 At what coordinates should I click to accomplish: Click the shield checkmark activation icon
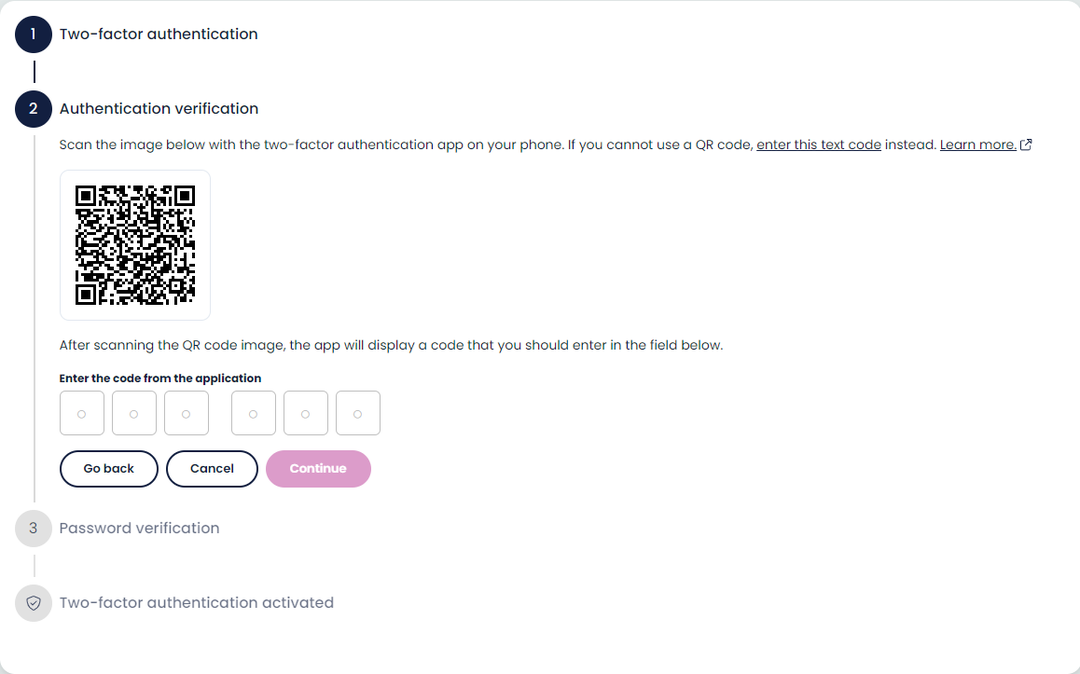33,603
